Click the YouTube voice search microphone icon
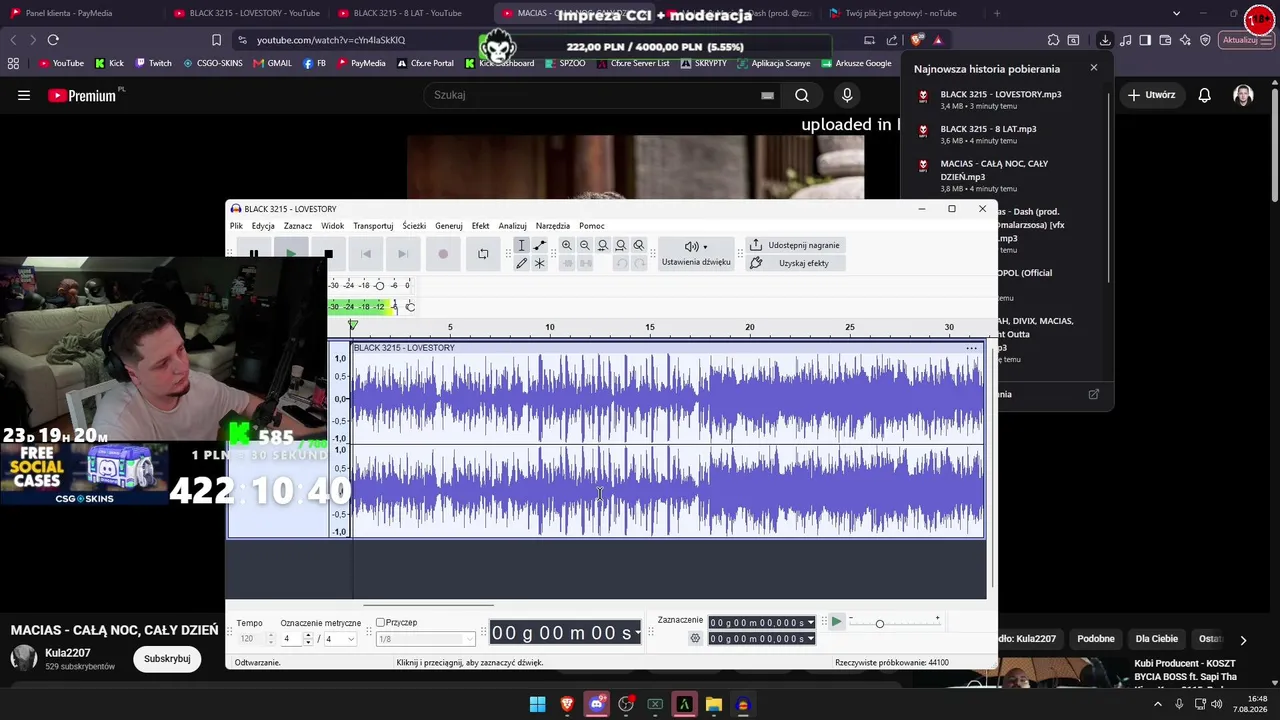This screenshot has height=720, width=1280. [847, 95]
